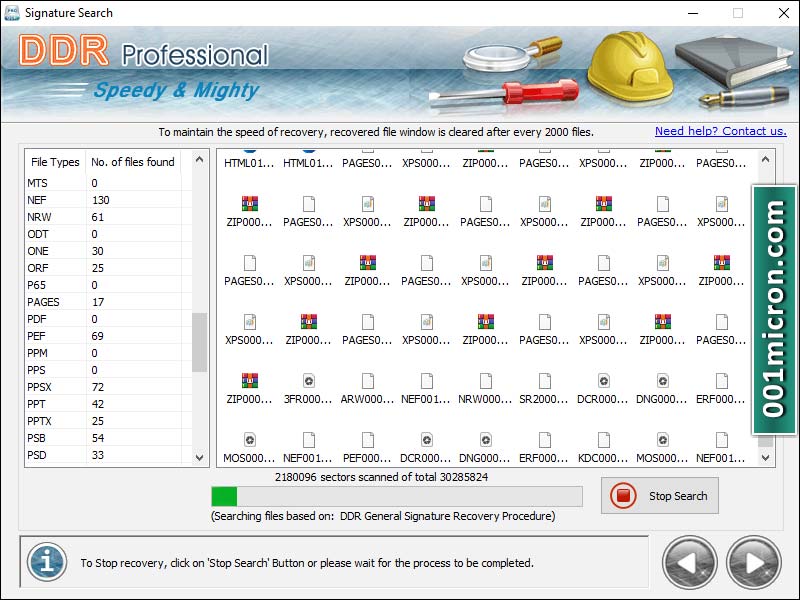
Task: Click the Signature Search title bar icon
Action: point(14,12)
